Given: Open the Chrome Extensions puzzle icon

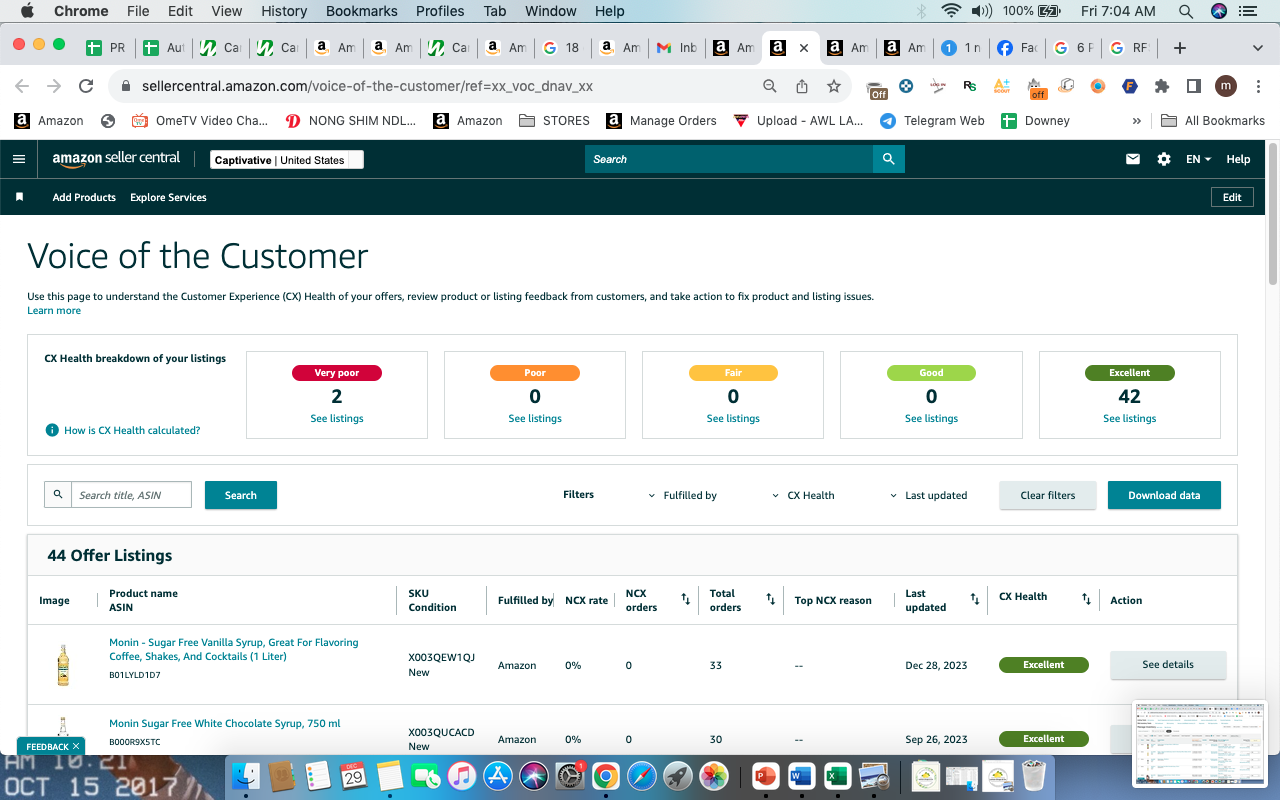Looking at the screenshot, I should click(x=1161, y=86).
